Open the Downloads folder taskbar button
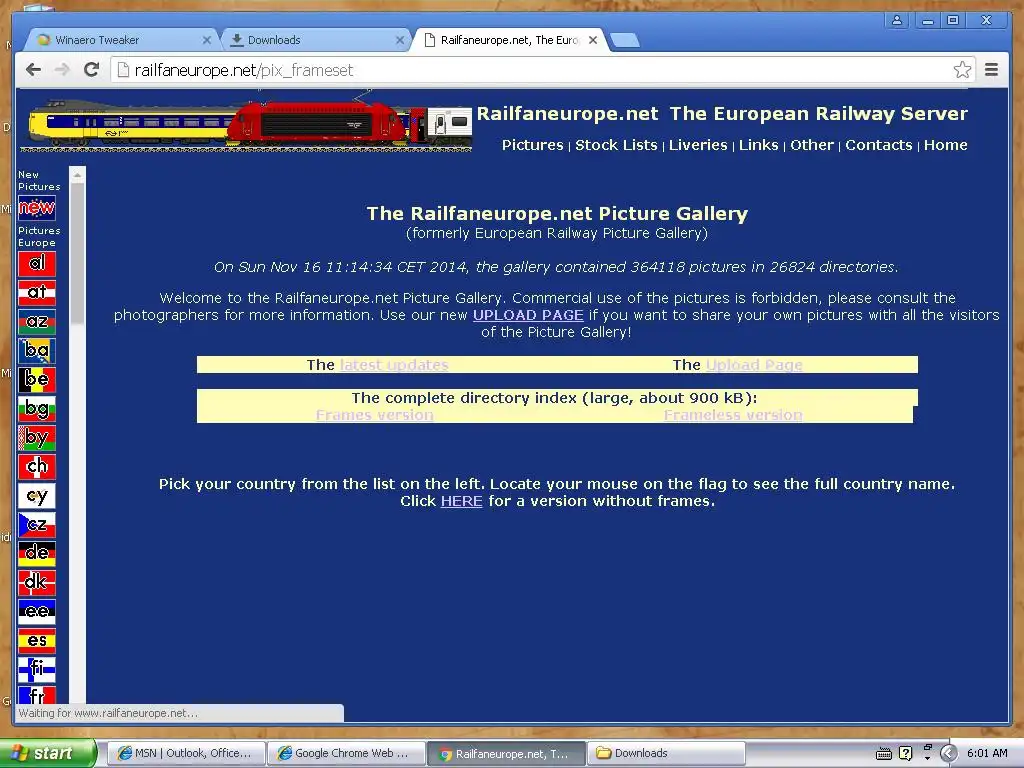The image size is (1024, 768). pos(666,754)
